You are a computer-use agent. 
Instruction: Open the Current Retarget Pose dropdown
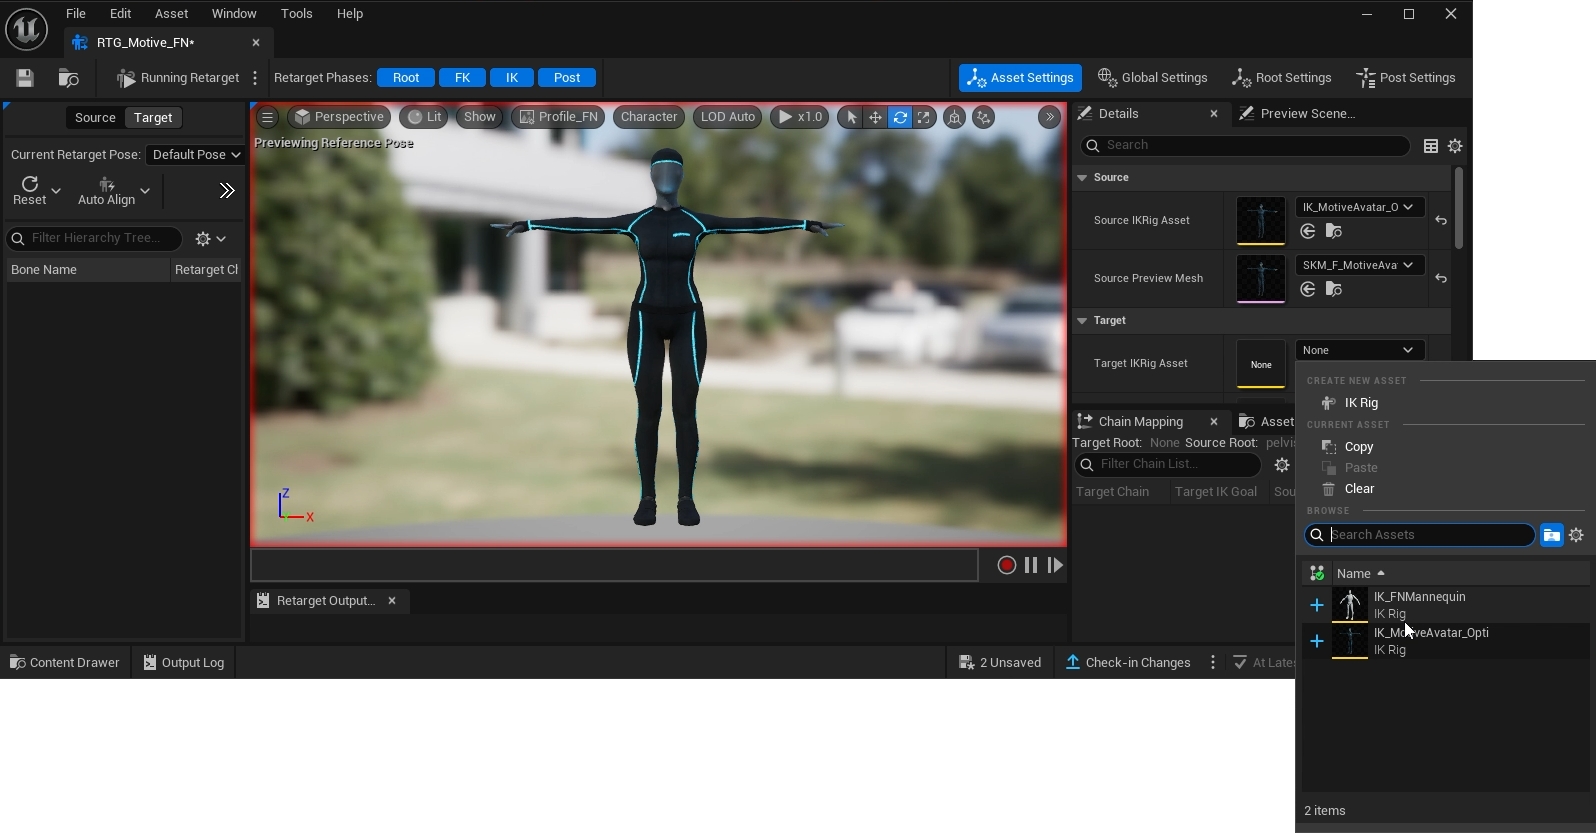coord(195,155)
